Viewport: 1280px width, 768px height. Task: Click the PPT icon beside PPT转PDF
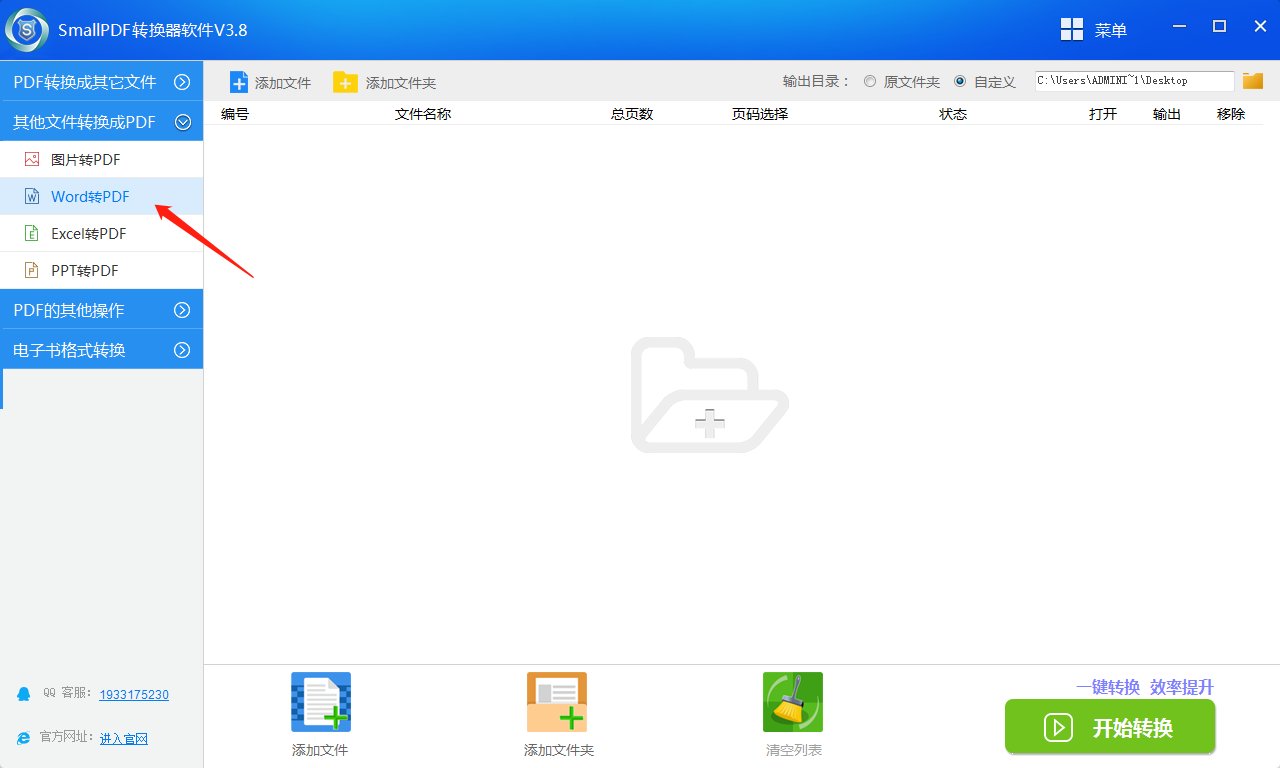(32, 270)
